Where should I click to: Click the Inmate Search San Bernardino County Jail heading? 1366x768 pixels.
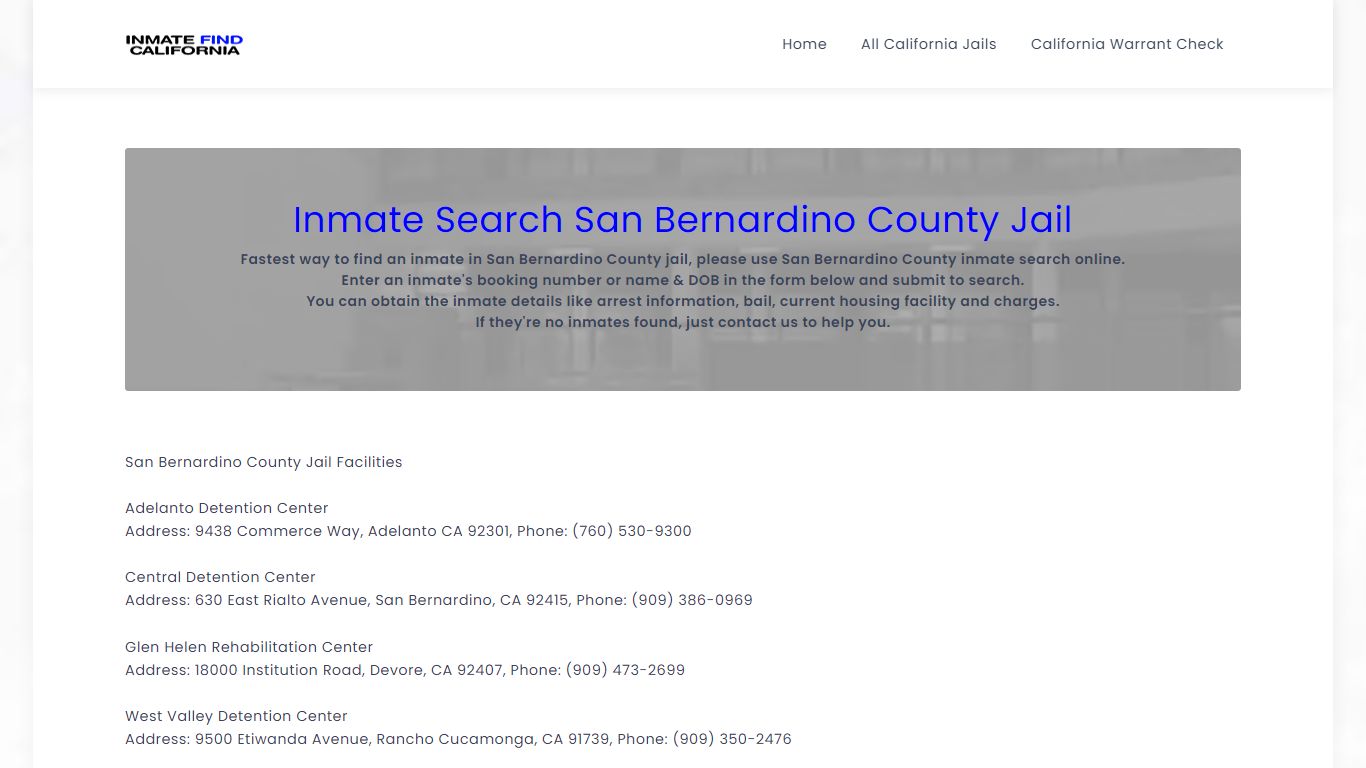tap(682, 219)
